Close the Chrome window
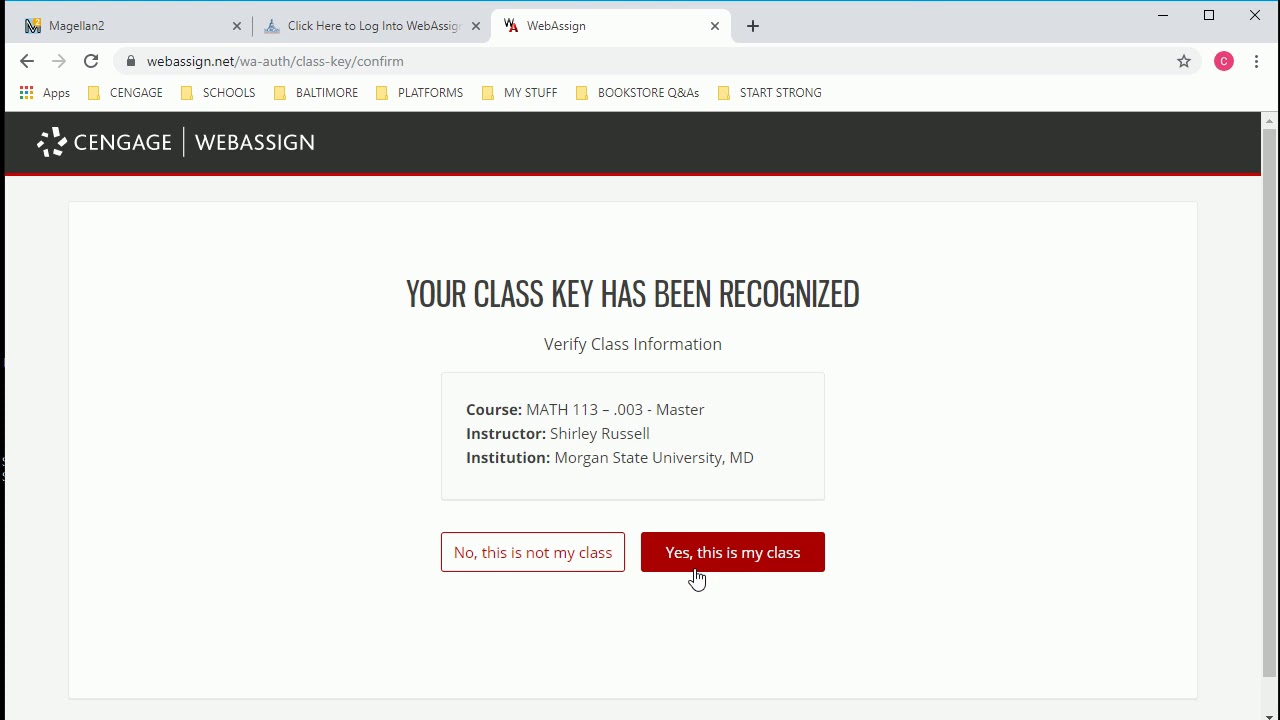 (1255, 15)
